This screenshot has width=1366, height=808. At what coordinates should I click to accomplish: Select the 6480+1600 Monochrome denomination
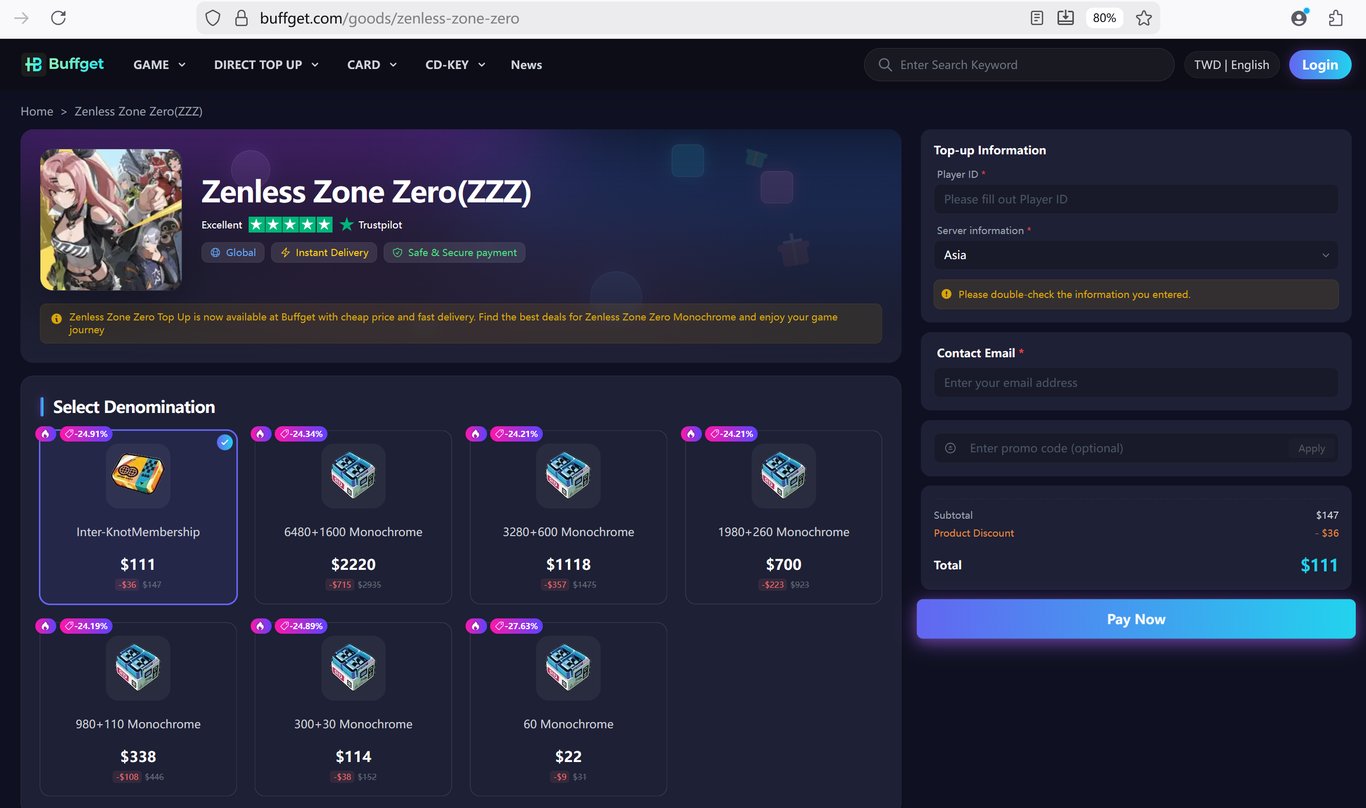coord(353,517)
